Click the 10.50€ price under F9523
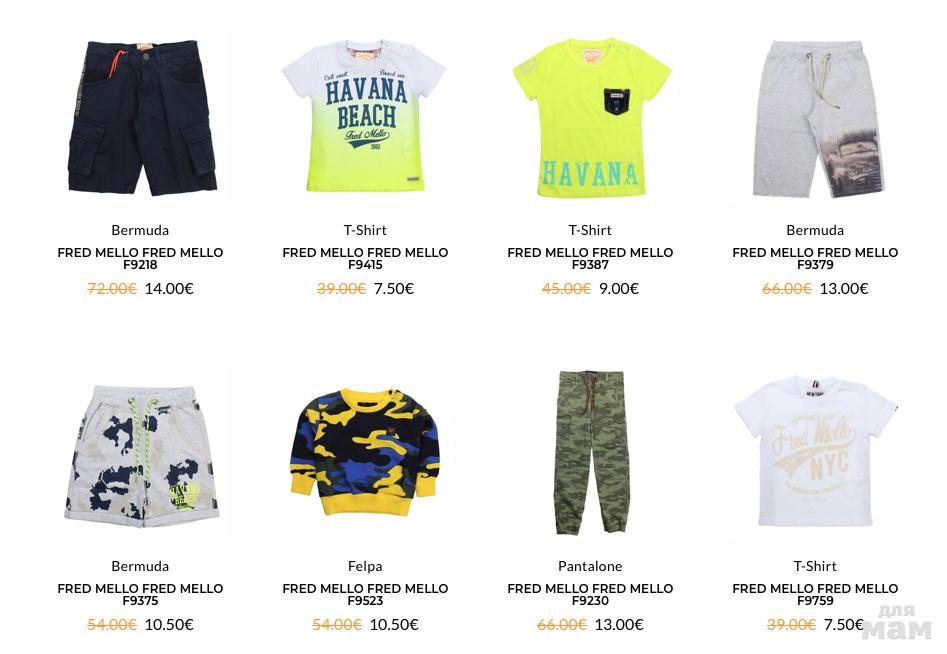 [394, 624]
